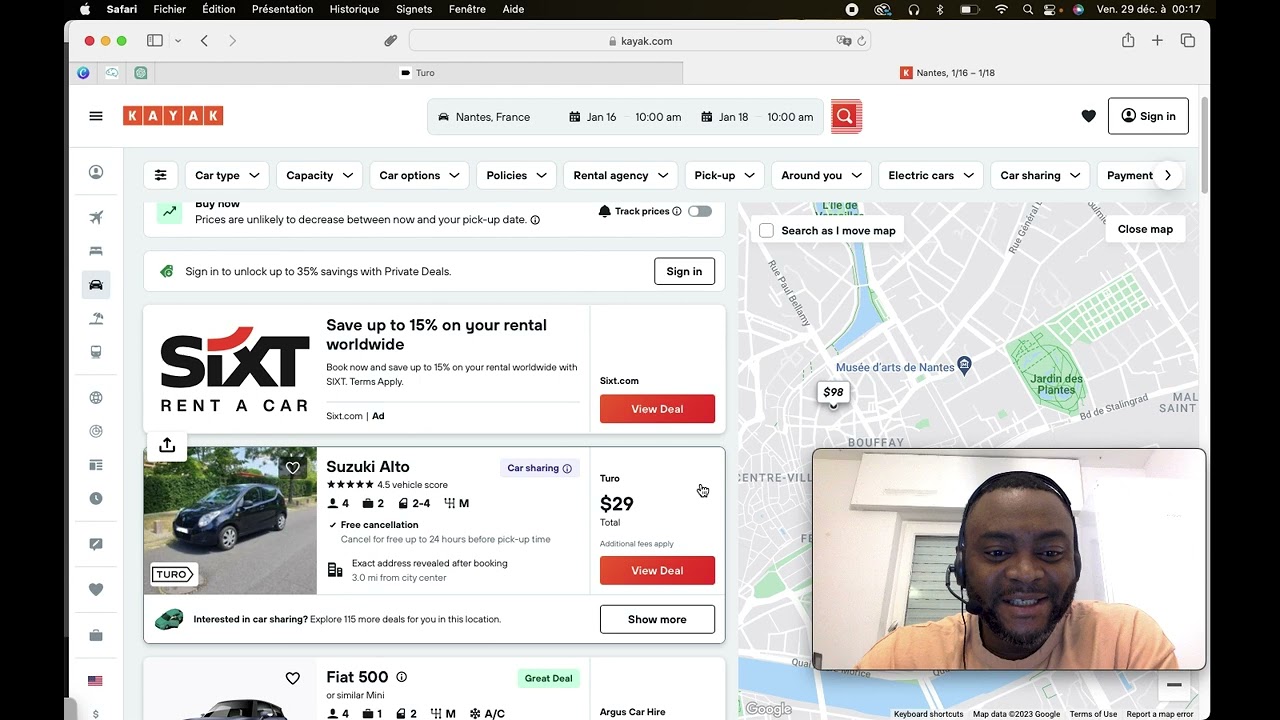The height and width of the screenshot is (720, 1280).
Task: Open saved trips heart icon in header
Action: pos(1088,116)
